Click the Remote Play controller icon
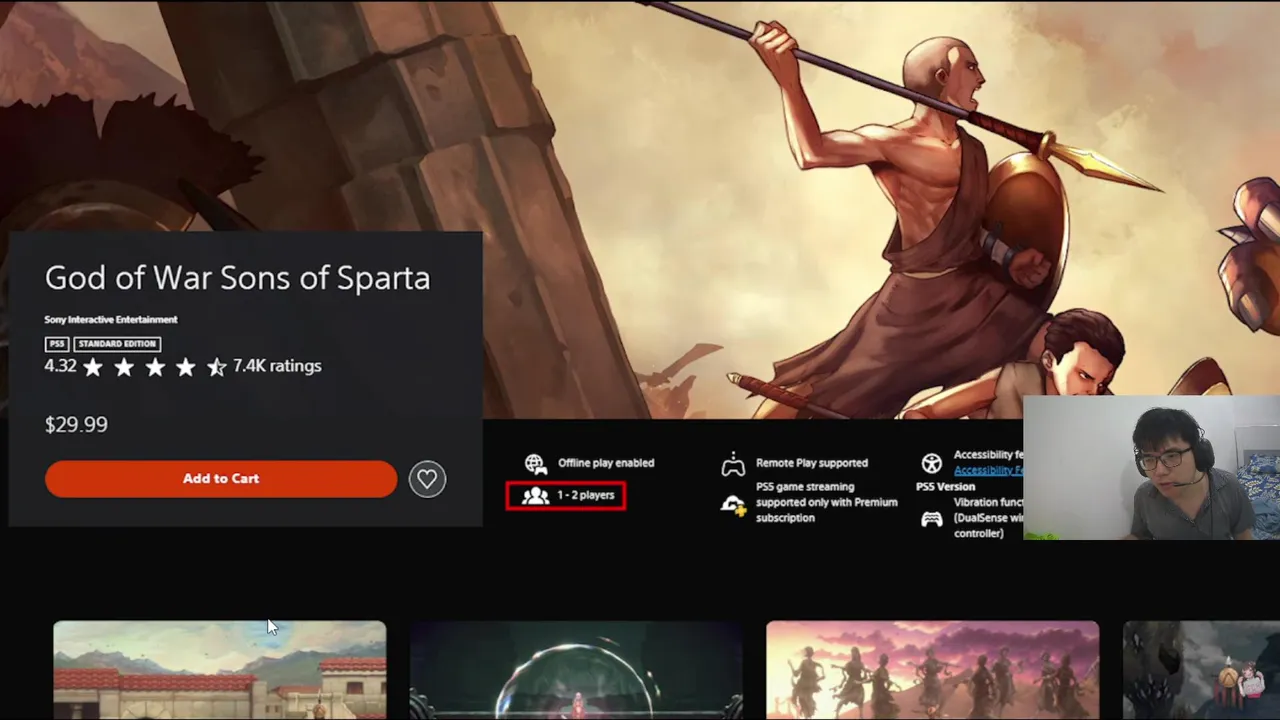The height and width of the screenshot is (720, 1280). point(733,464)
